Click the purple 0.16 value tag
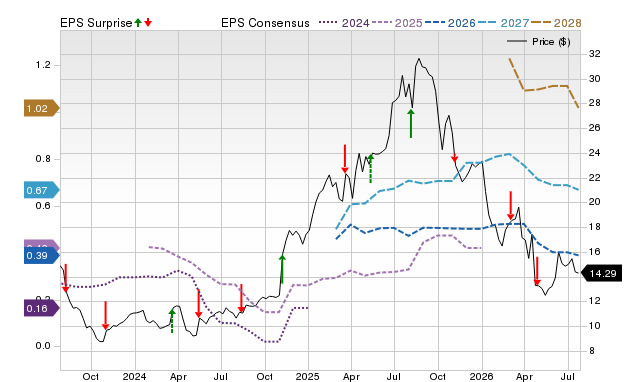Image resolution: width=640 pixels, height=382 pixels. pos(41,308)
